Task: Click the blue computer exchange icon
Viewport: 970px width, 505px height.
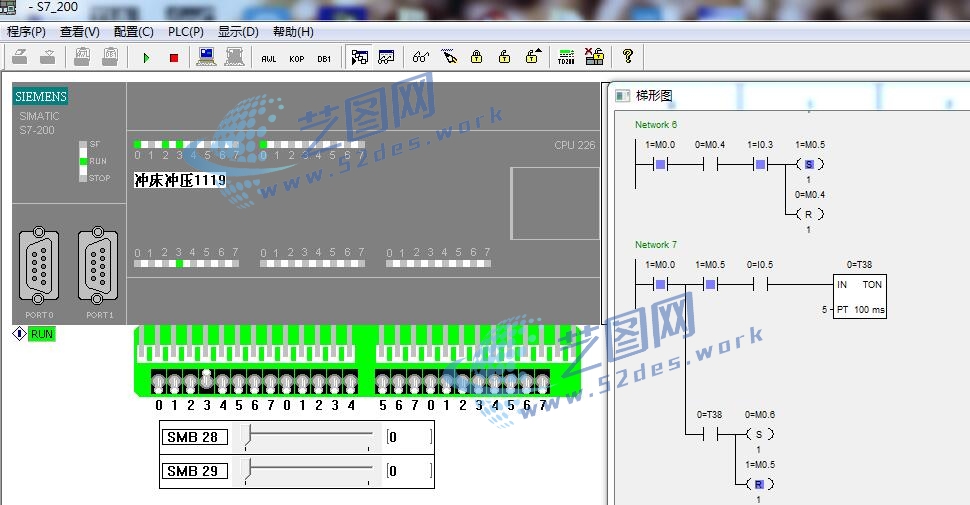Action: click(206, 57)
